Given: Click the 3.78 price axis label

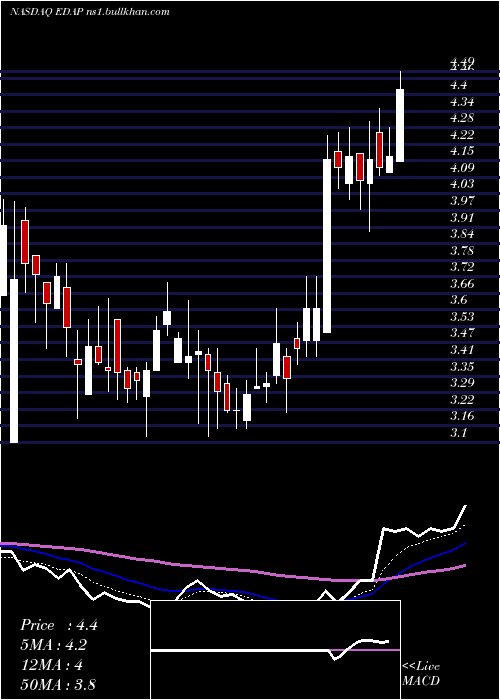Looking at the screenshot, I should 462,250.
